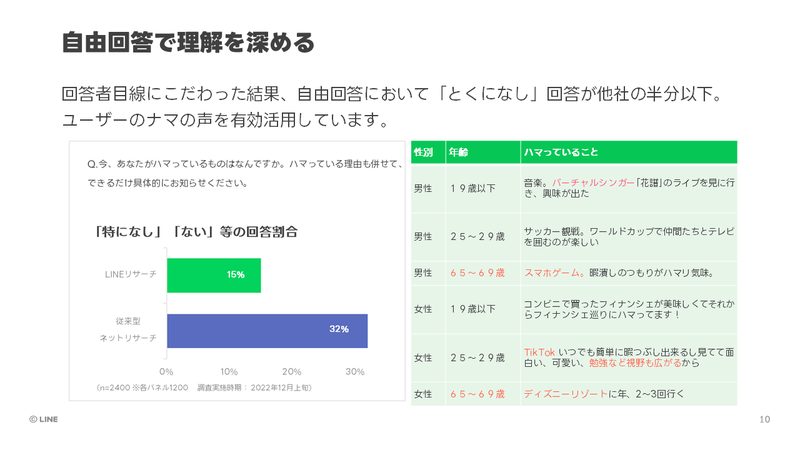
Task: Select the slide title 自由回答で理解を深める
Action: [188, 43]
